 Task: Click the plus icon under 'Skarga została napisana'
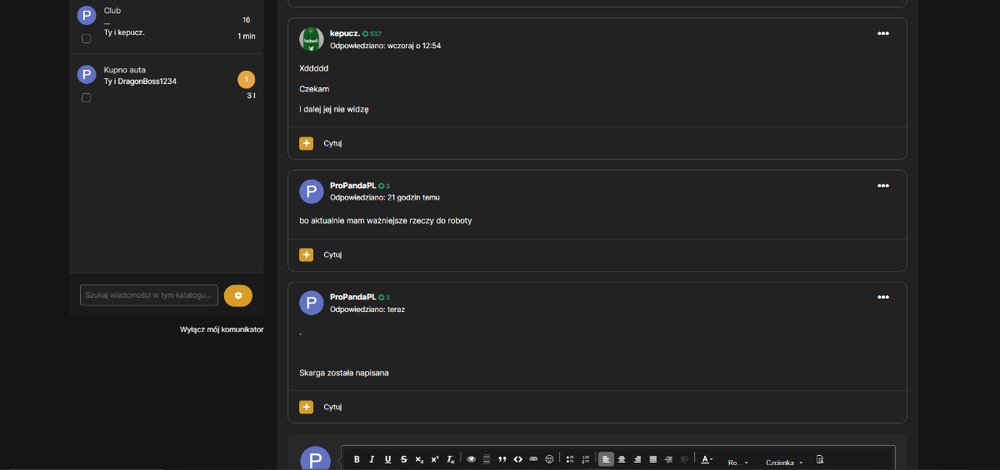306,407
